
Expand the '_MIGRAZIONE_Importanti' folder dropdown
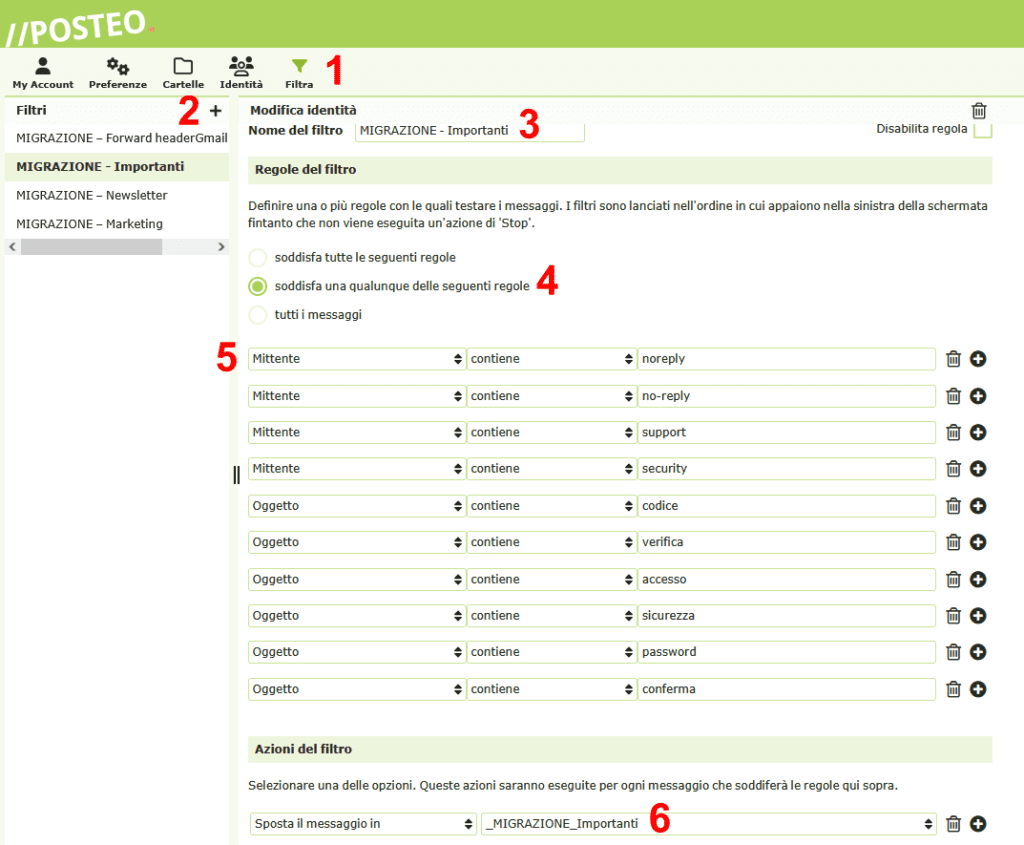(709, 824)
